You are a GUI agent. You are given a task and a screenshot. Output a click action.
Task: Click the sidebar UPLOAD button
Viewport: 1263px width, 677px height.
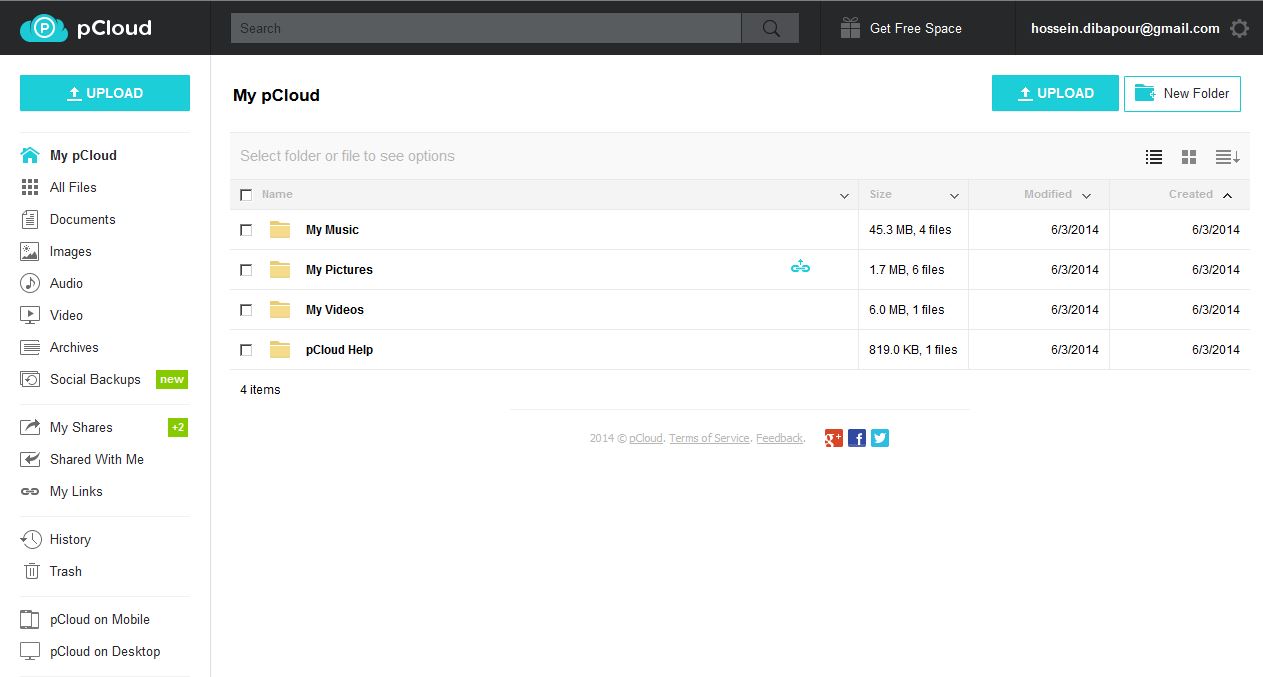click(x=105, y=93)
